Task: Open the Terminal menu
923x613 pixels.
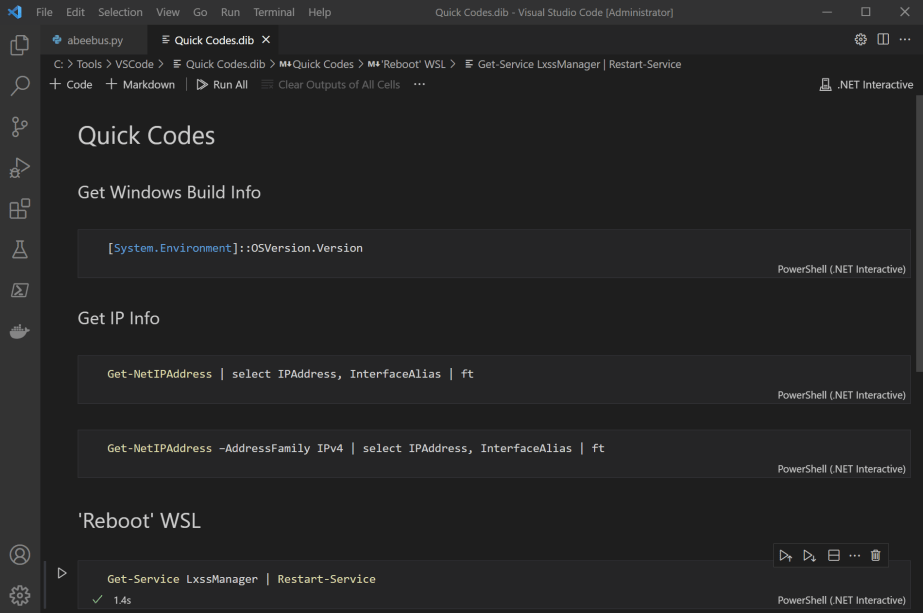Action: pos(273,12)
